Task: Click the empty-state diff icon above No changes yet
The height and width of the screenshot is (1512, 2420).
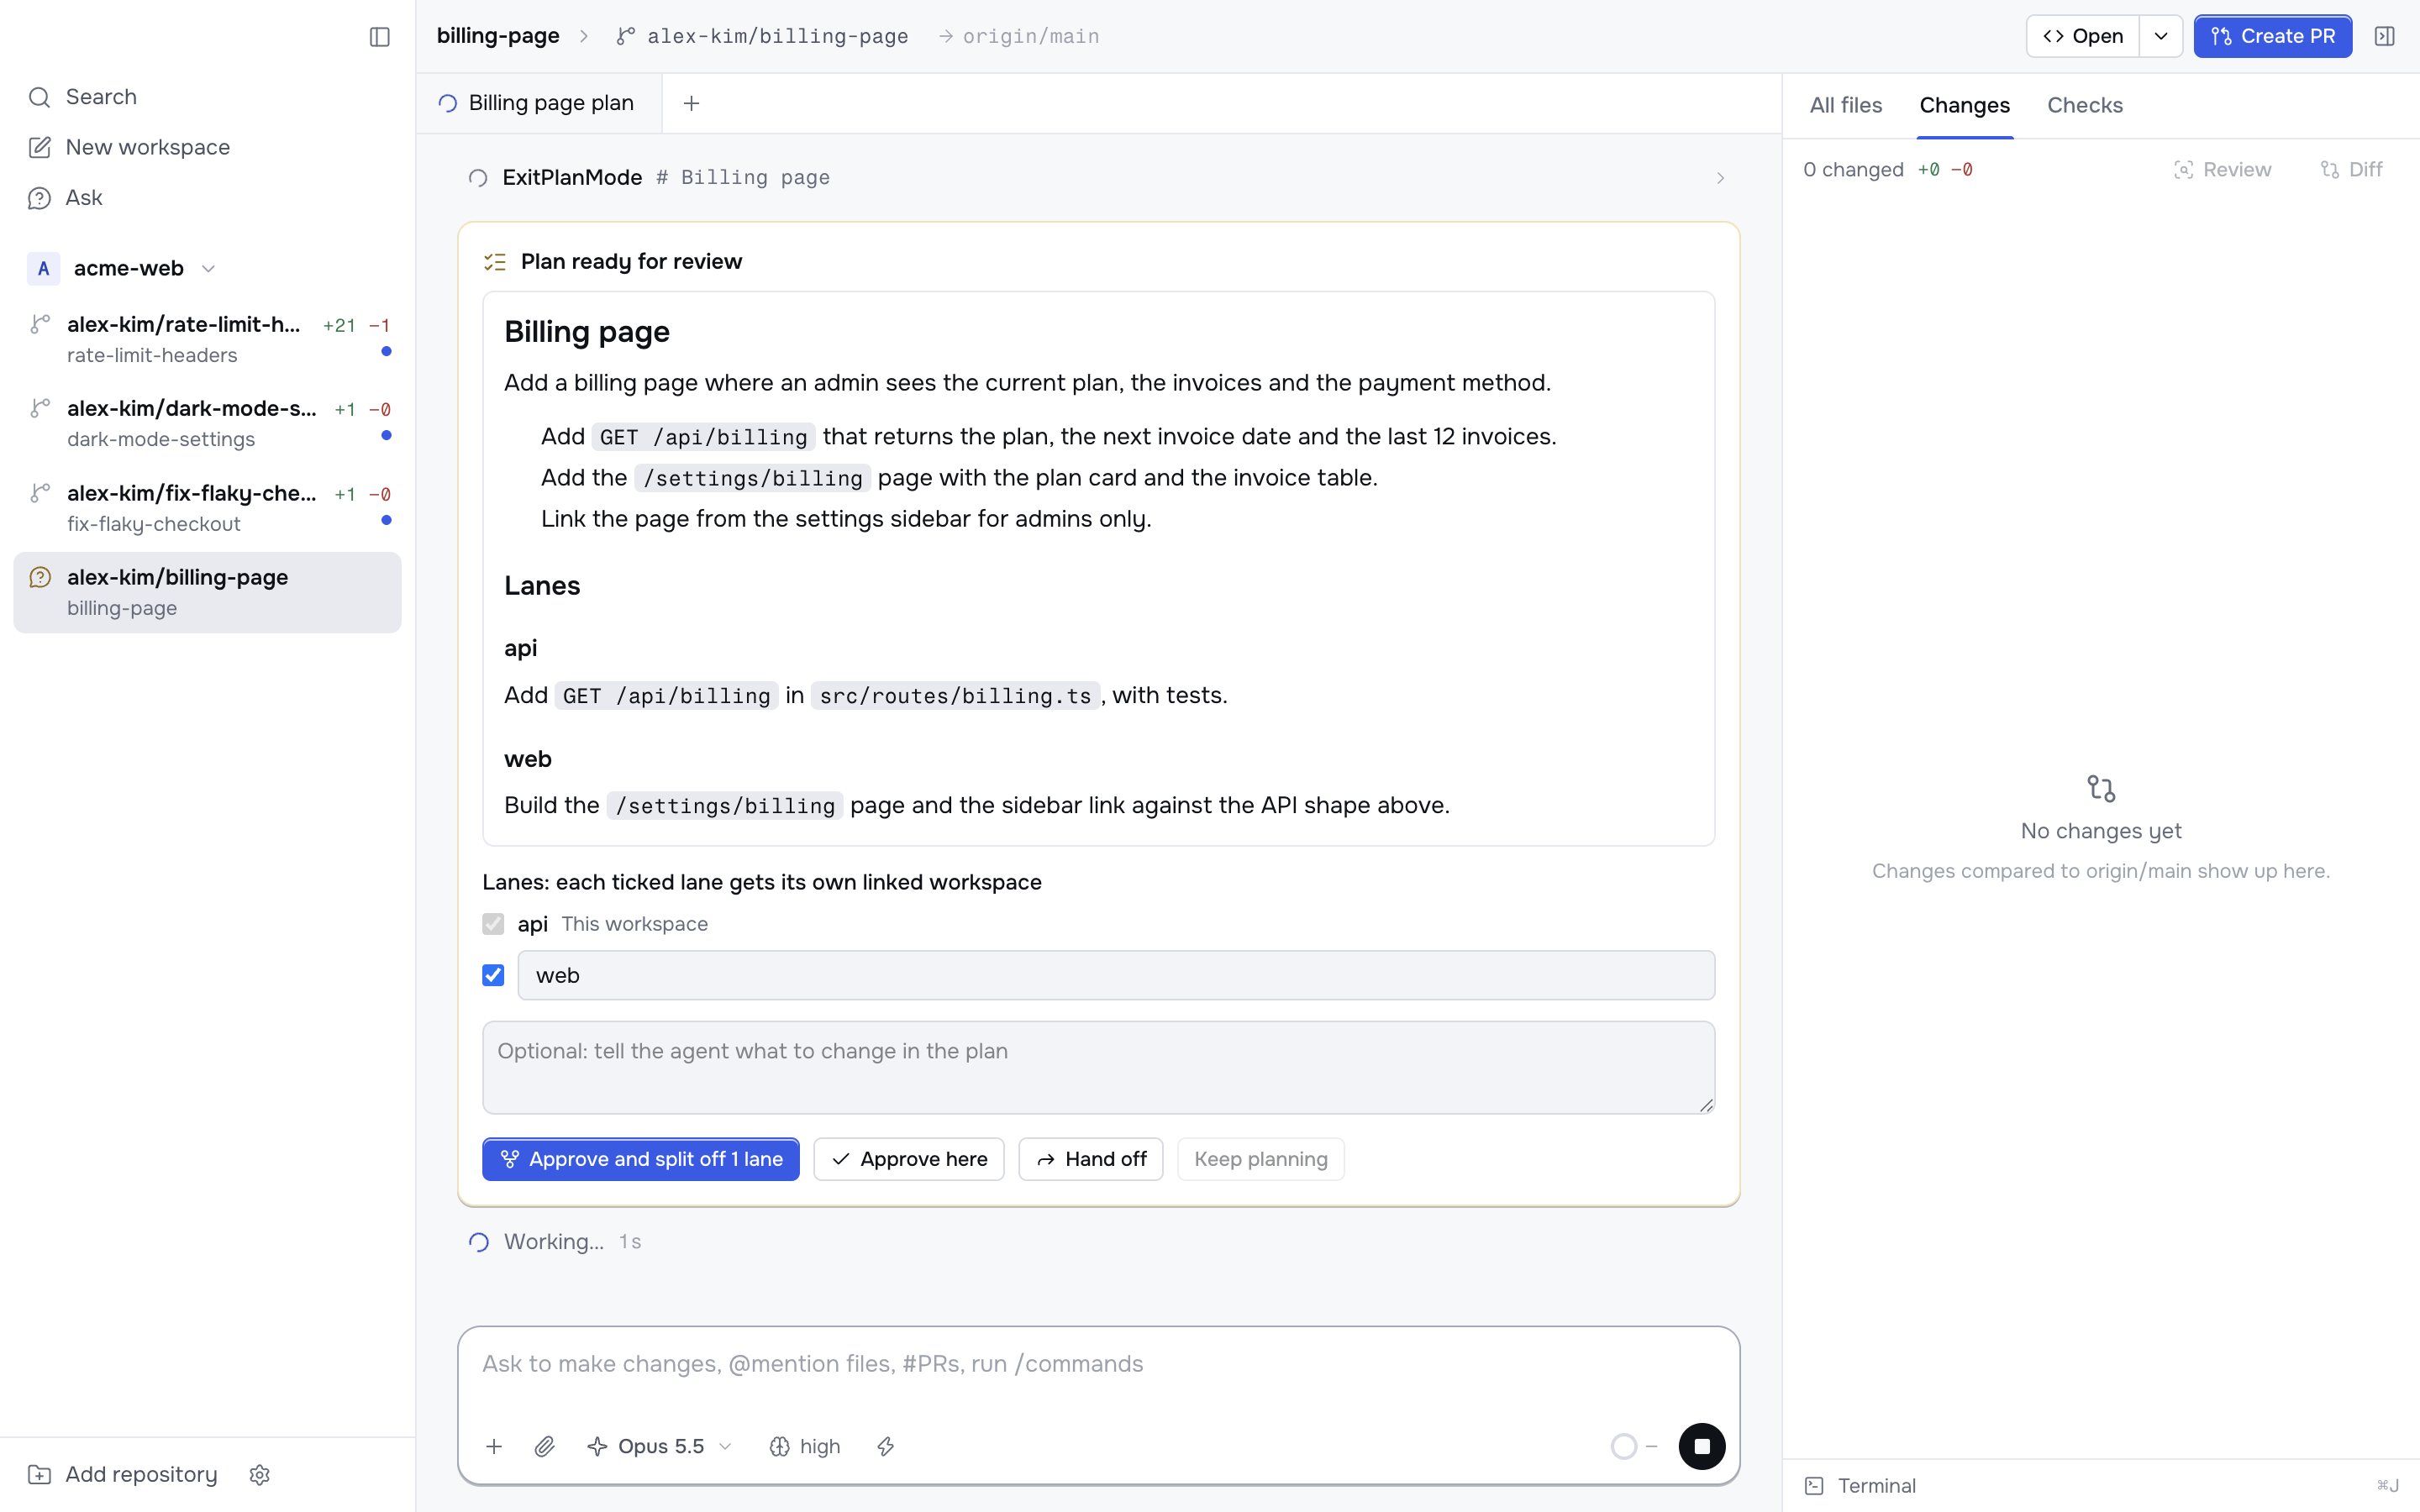Action: click(2100, 789)
